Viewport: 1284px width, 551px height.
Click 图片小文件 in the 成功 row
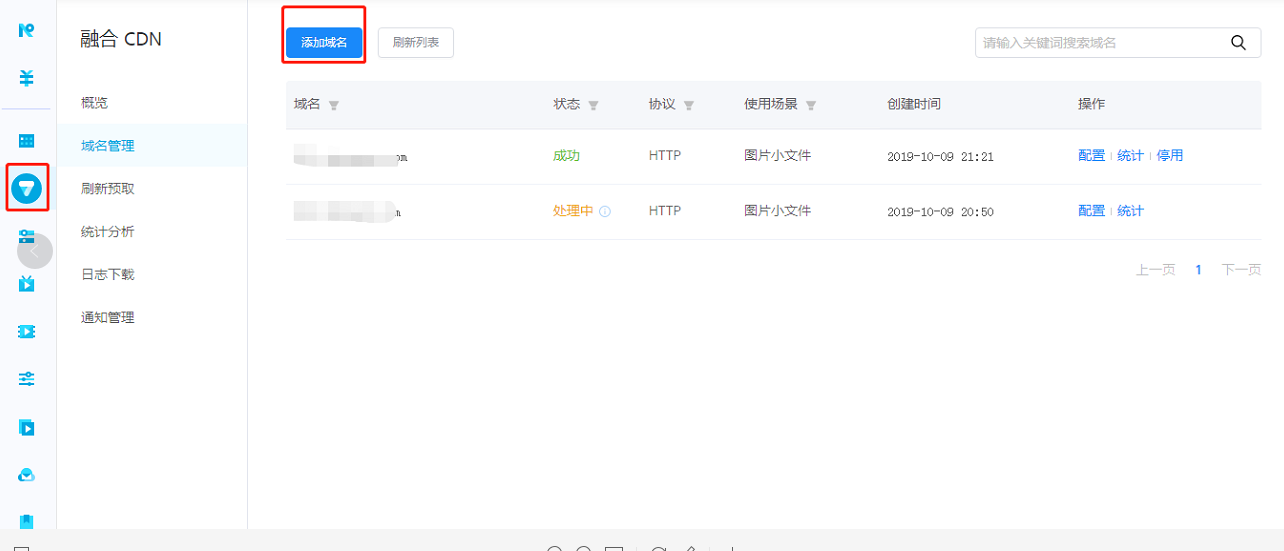(x=777, y=156)
